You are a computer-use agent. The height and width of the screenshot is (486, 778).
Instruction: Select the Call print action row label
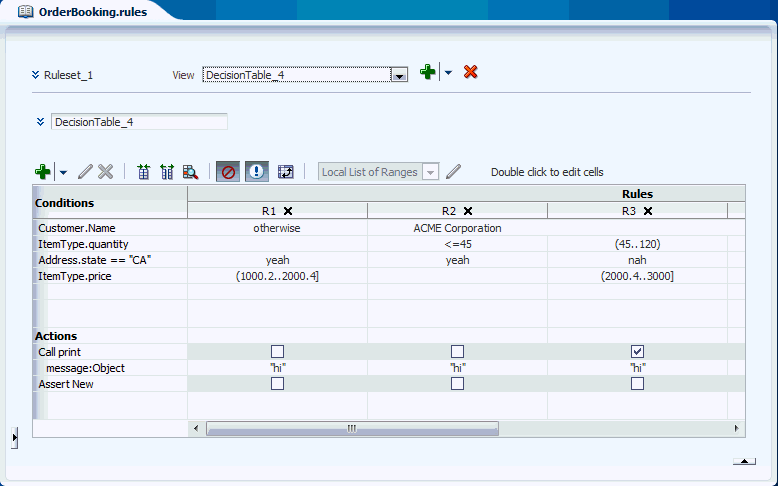[60, 352]
